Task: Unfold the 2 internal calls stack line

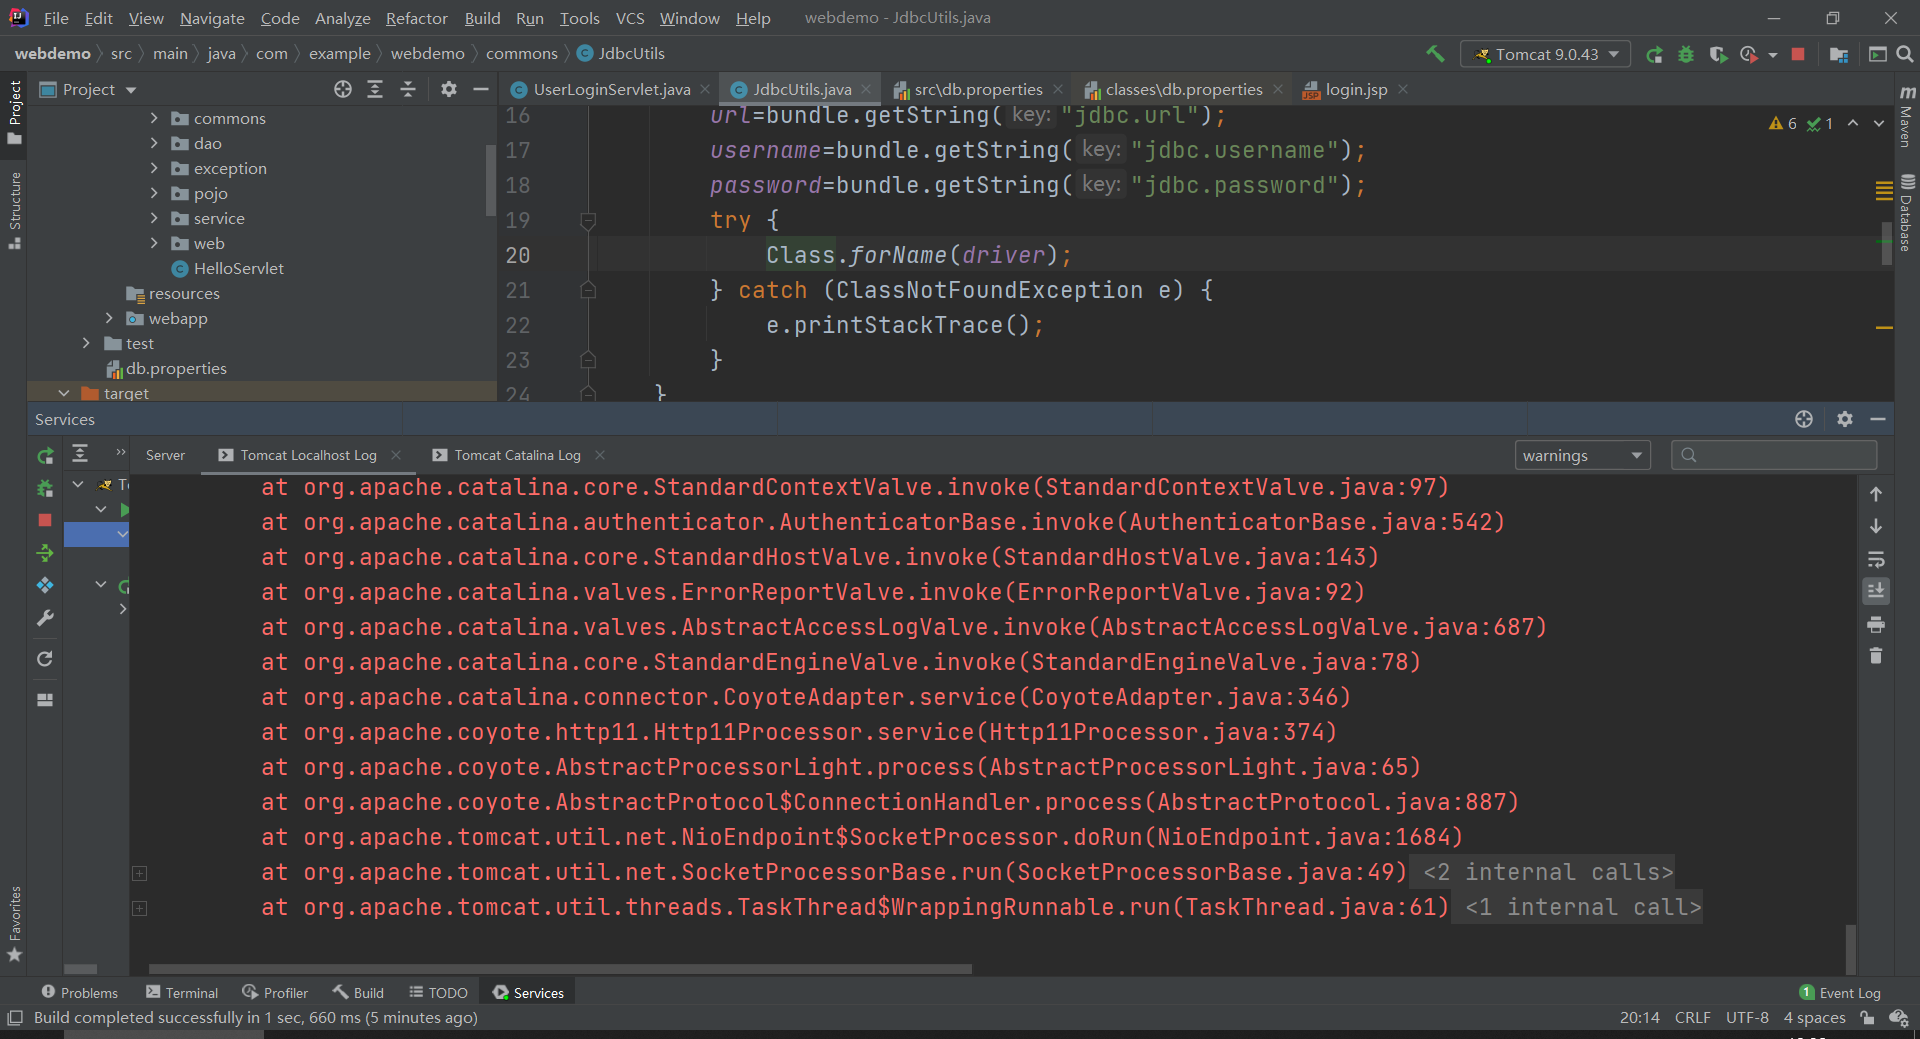Action: (x=140, y=873)
